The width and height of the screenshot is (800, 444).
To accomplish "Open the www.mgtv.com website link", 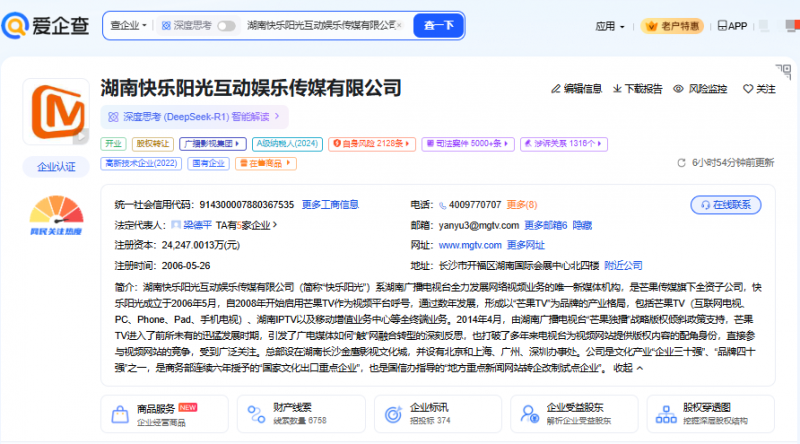I will point(470,245).
